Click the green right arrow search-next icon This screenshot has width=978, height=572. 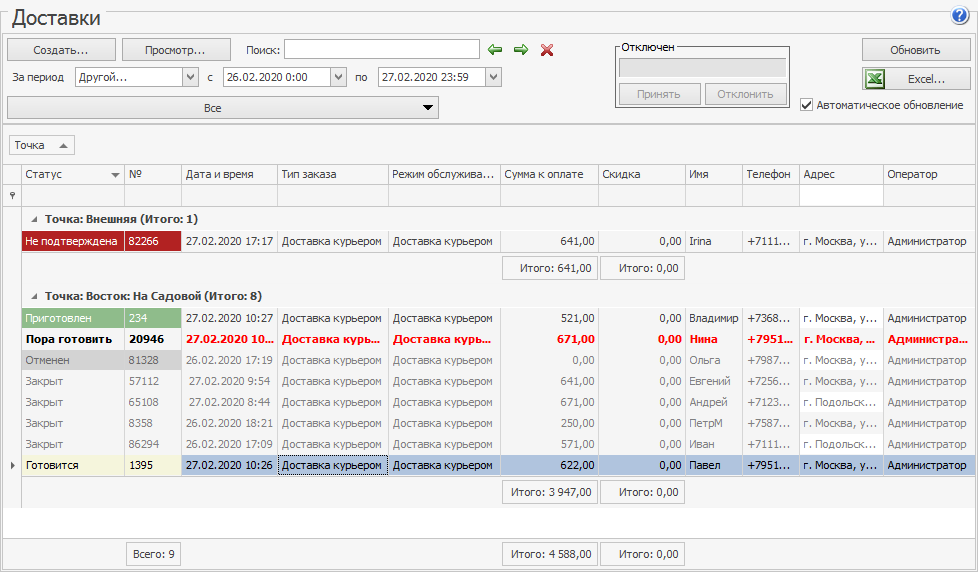[x=521, y=50]
